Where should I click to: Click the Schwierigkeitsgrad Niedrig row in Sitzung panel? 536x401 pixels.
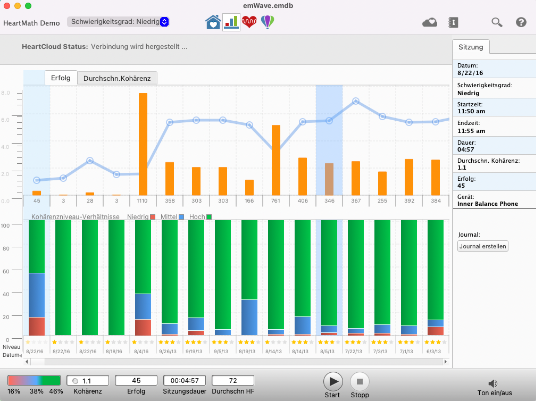[x=494, y=89]
